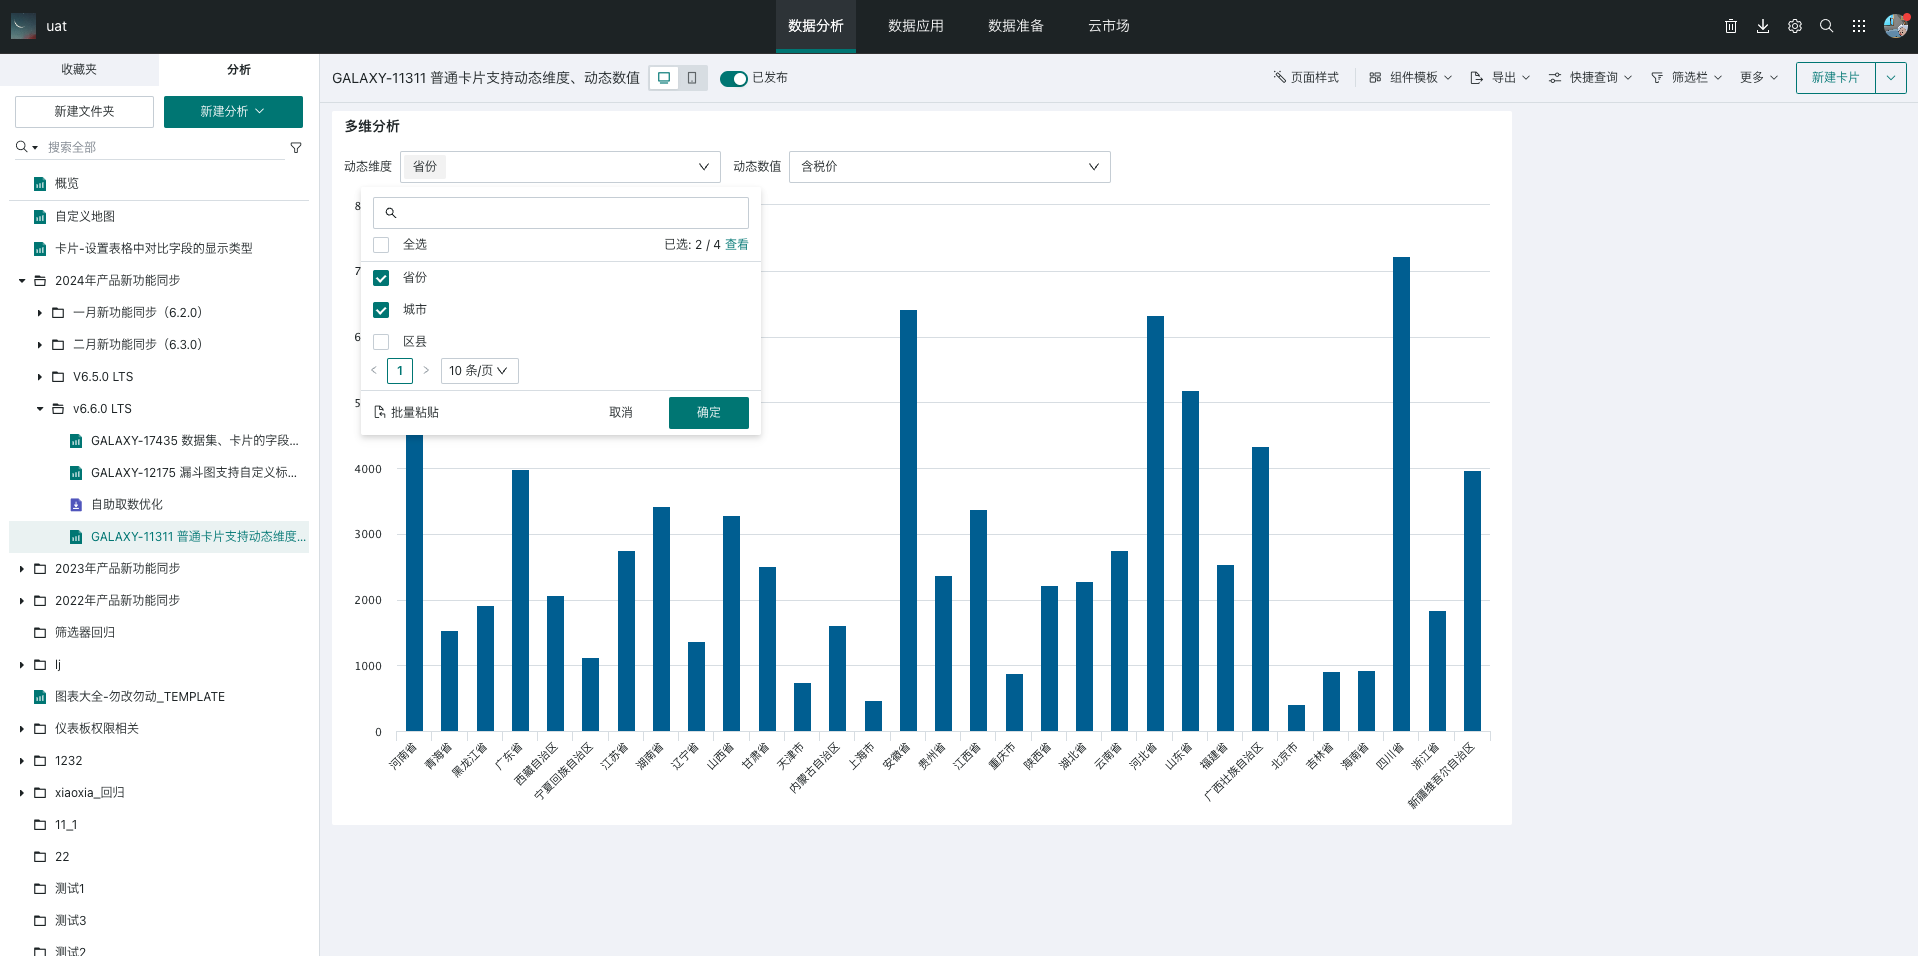Viewport: 1918px width, 956px height.
Task: Uncheck the 城市 checkbox
Action: [x=381, y=310]
